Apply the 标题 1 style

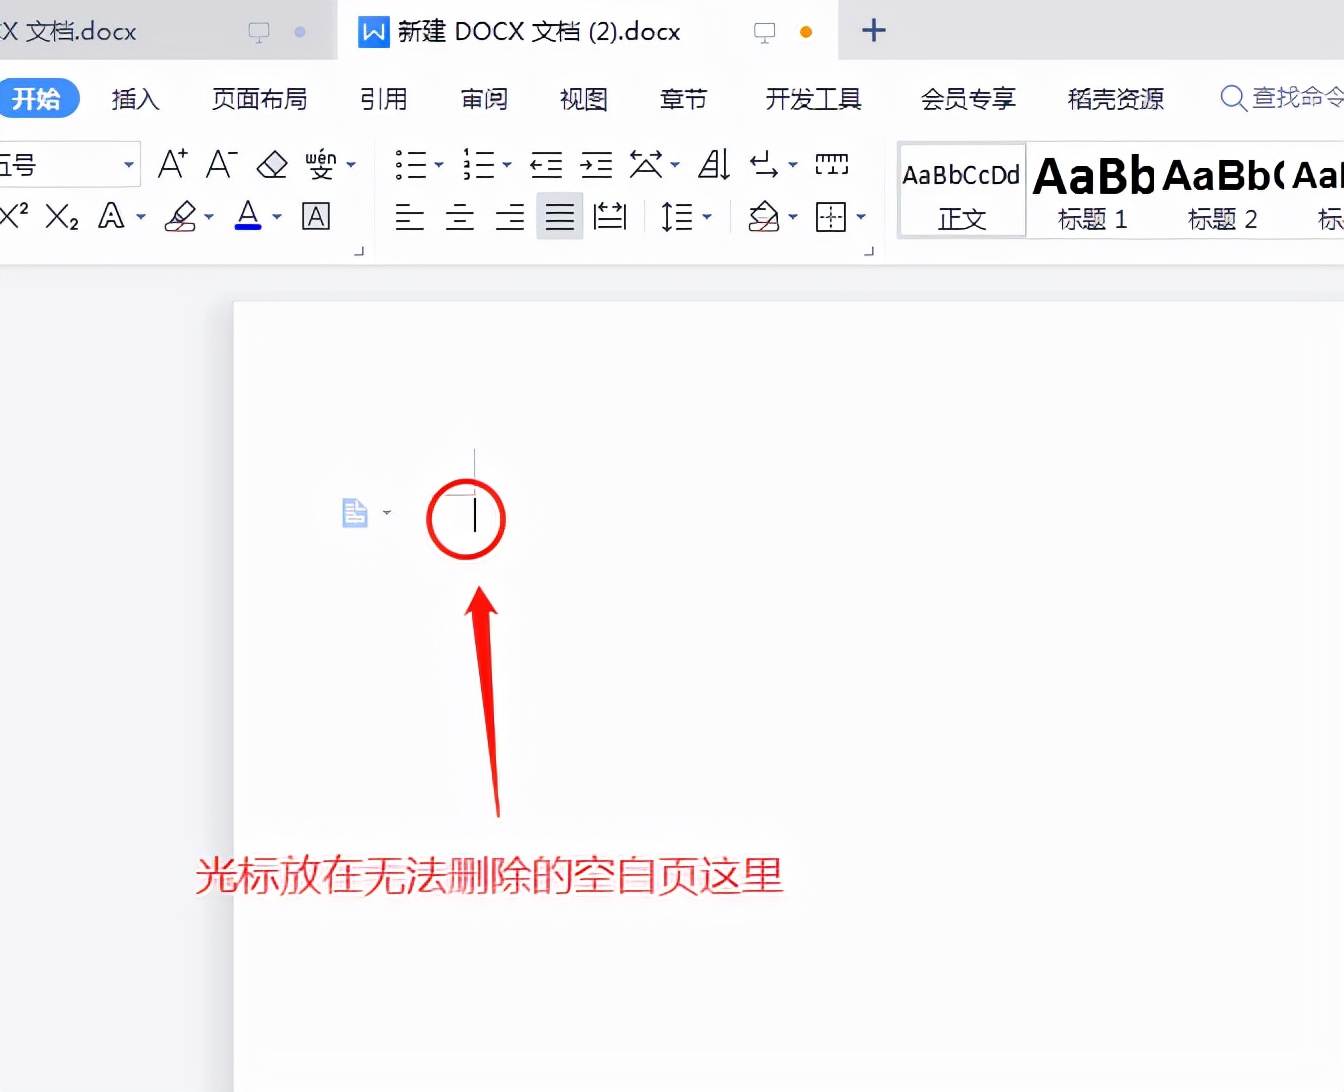coord(1093,190)
